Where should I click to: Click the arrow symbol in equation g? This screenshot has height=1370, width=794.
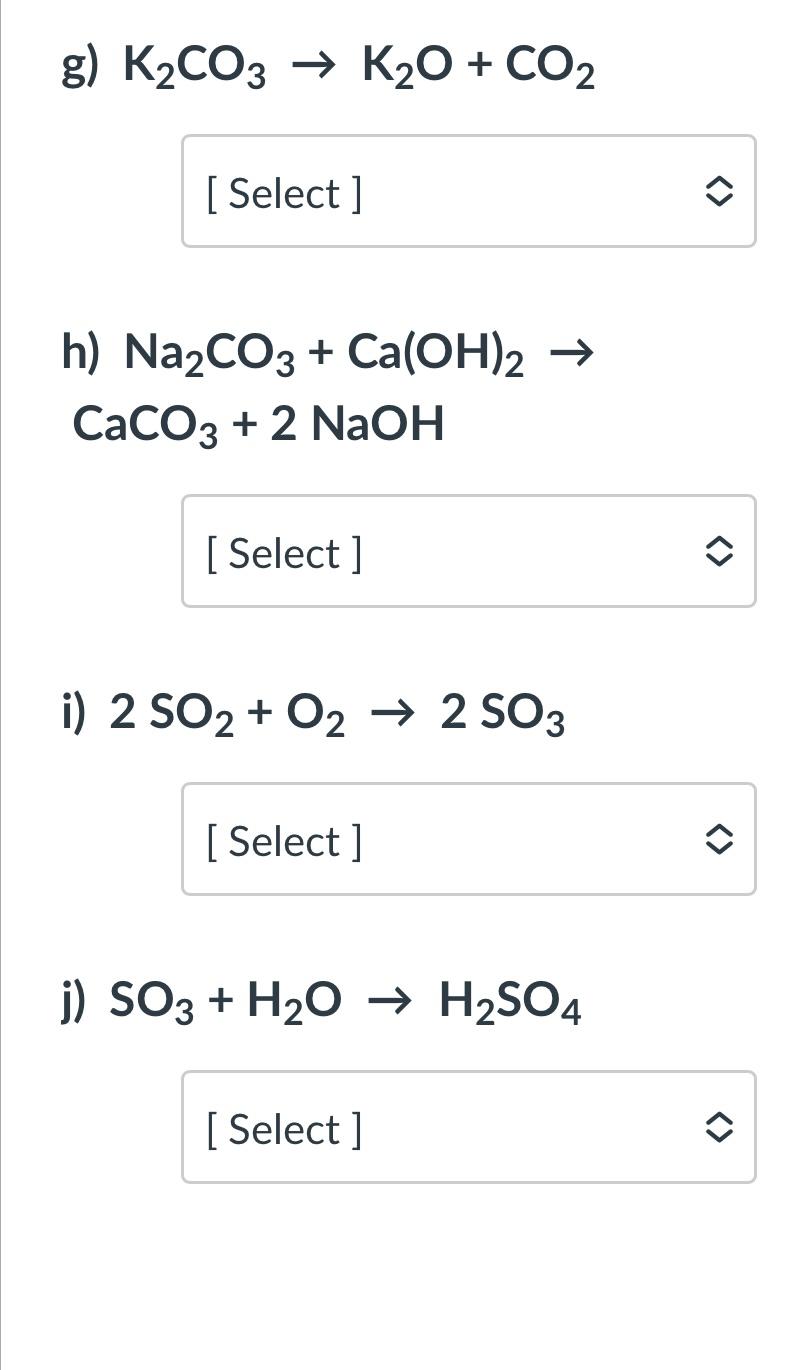311,65
